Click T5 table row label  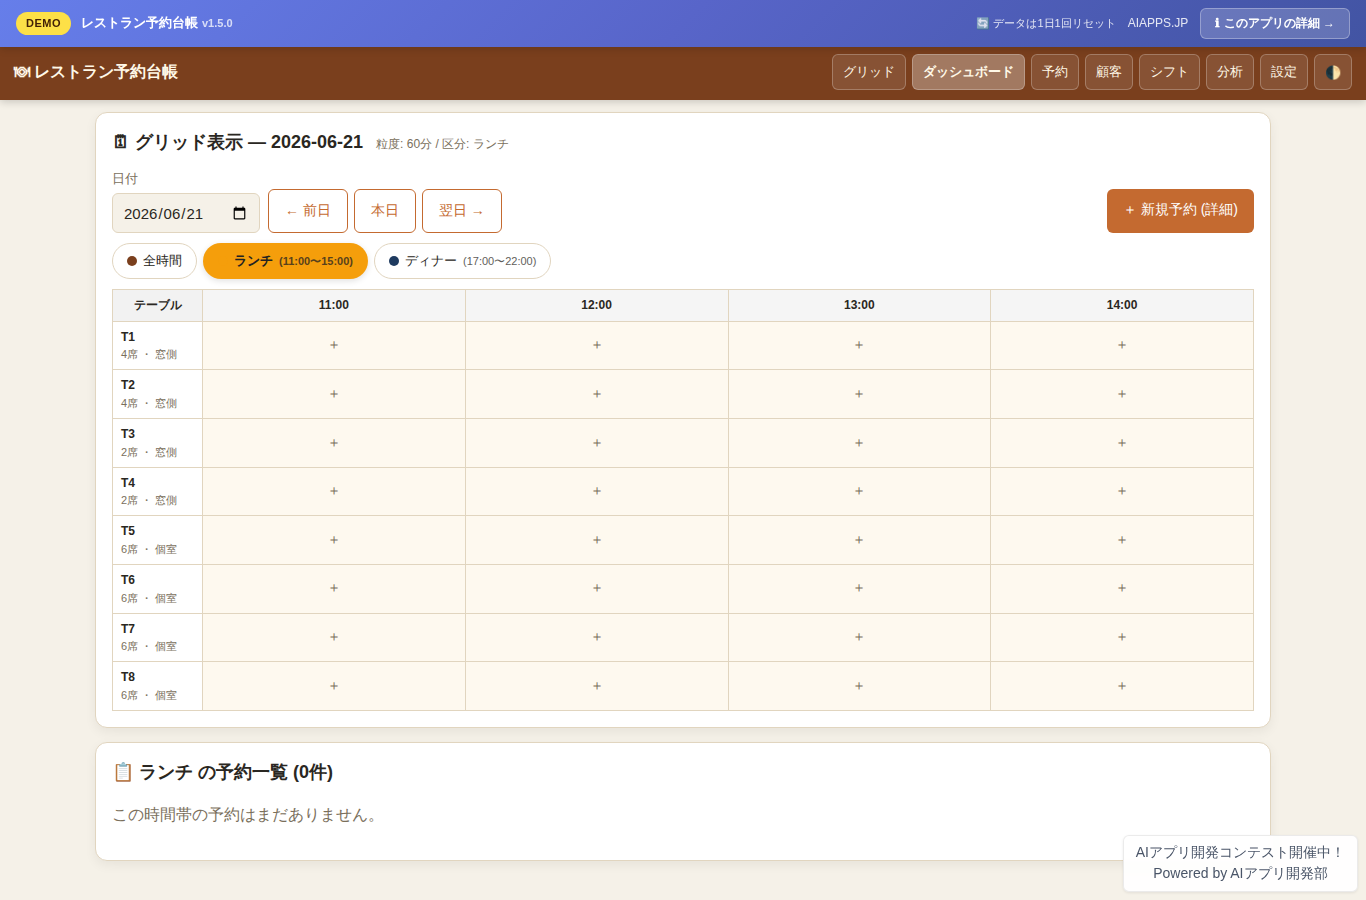pos(158,540)
